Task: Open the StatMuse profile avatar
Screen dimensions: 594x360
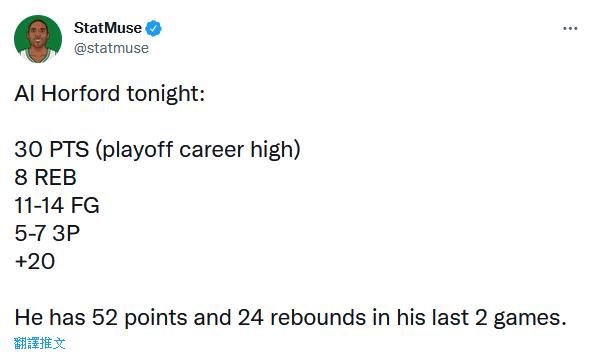Action: click(x=38, y=39)
